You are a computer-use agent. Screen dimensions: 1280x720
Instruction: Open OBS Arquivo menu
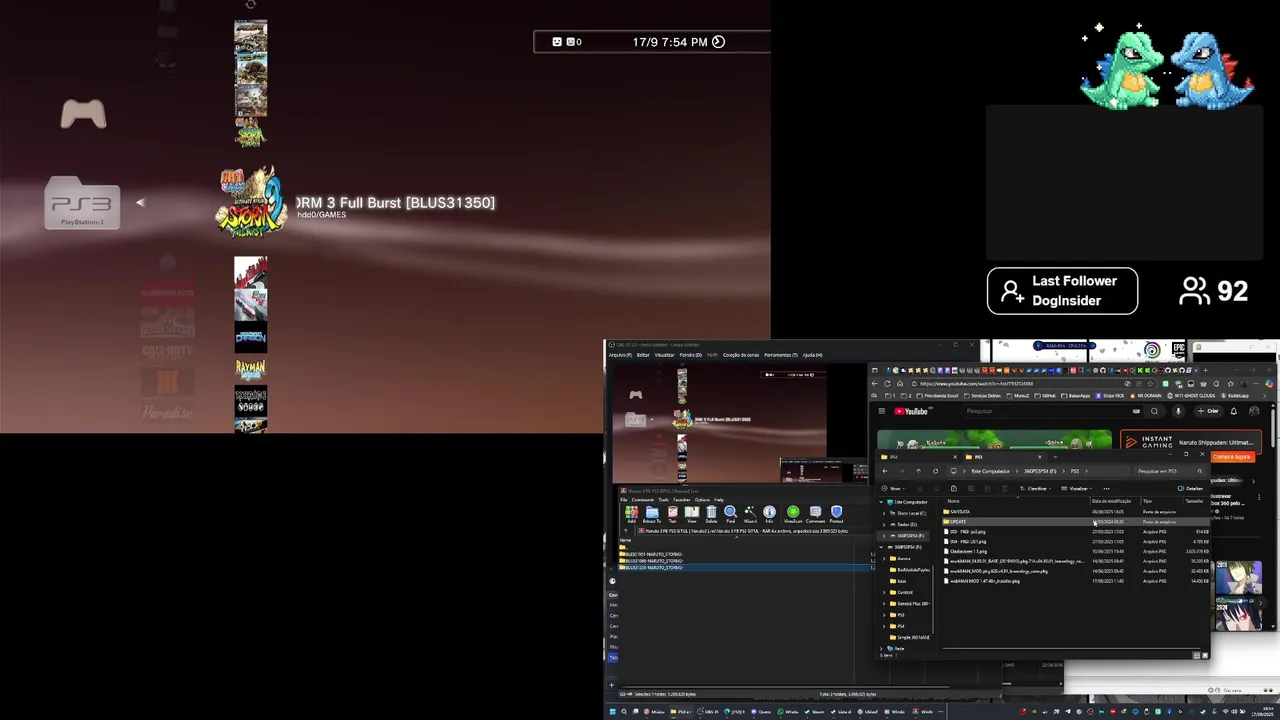(x=620, y=355)
